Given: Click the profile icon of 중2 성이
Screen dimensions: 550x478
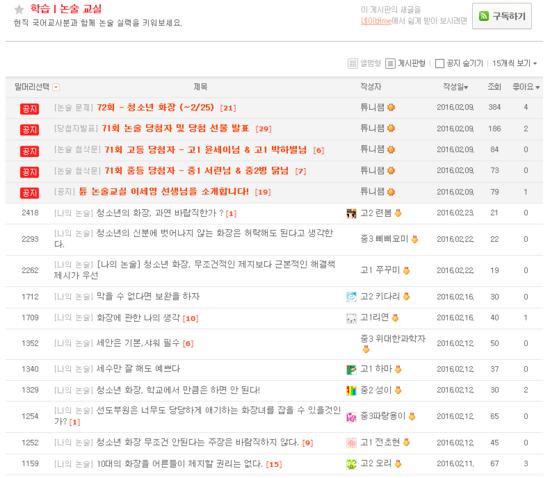Looking at the screenshot, I should click(351, 390).
